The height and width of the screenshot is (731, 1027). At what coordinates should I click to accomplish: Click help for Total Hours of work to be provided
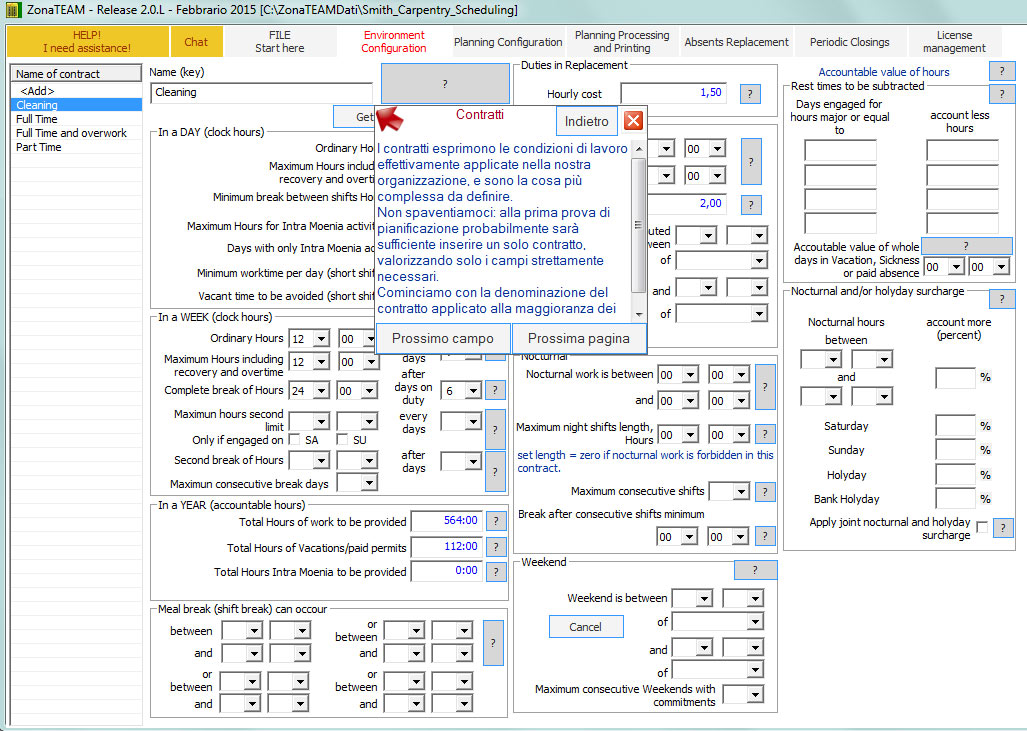click(496, 521)
